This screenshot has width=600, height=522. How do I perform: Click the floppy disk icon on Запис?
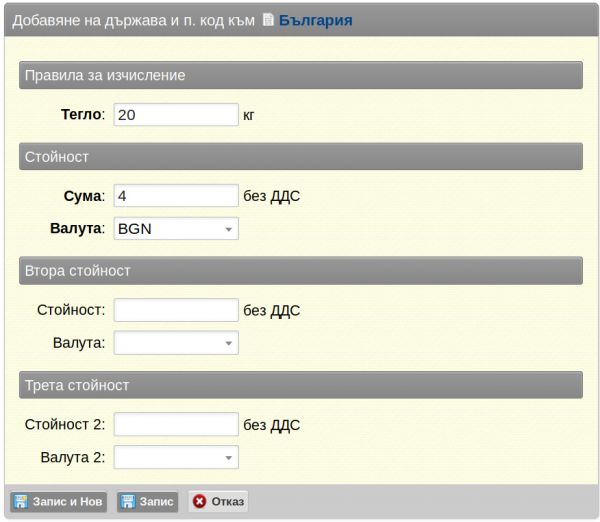point(128,501)
